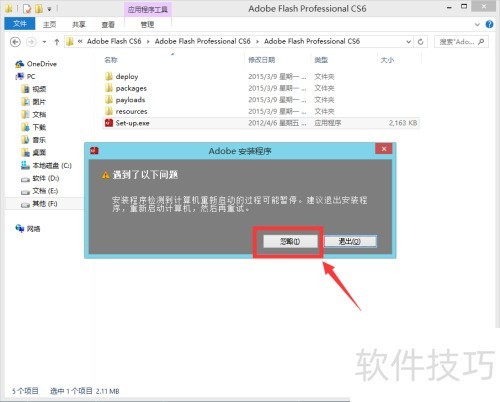Open the 视频 (Videos) folder in sidebar
The width and height of the screenshot is (500, 402).
pyautogui.click(x=39, y=89)
